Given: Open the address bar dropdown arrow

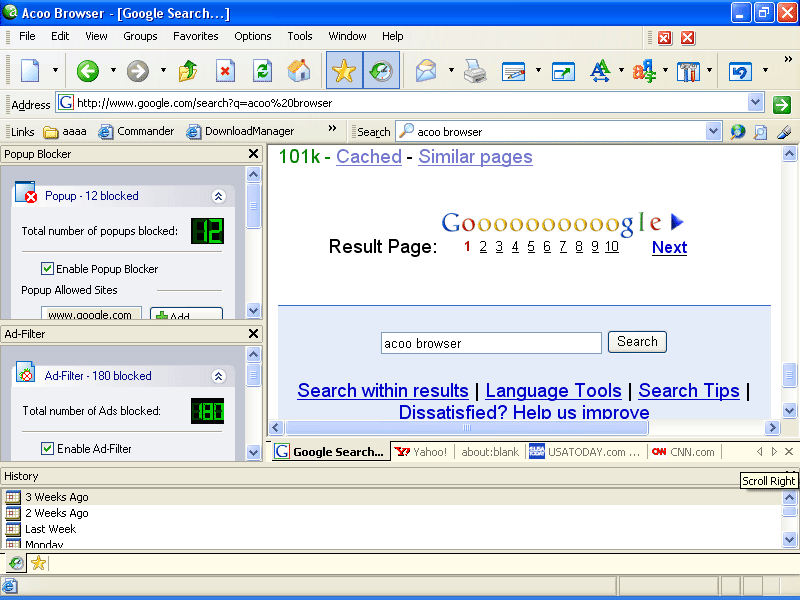Looking at the screenshot, I should coord(755,103).
